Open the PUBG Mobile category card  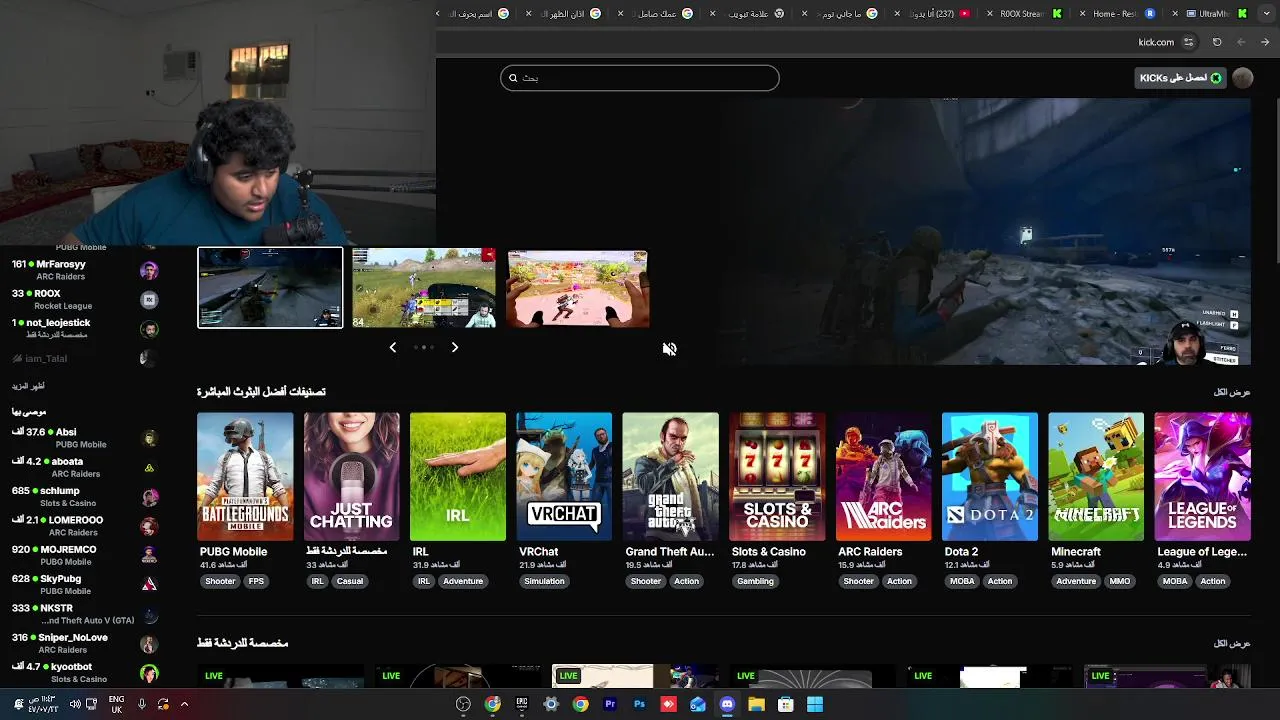[x=245, y=477]
